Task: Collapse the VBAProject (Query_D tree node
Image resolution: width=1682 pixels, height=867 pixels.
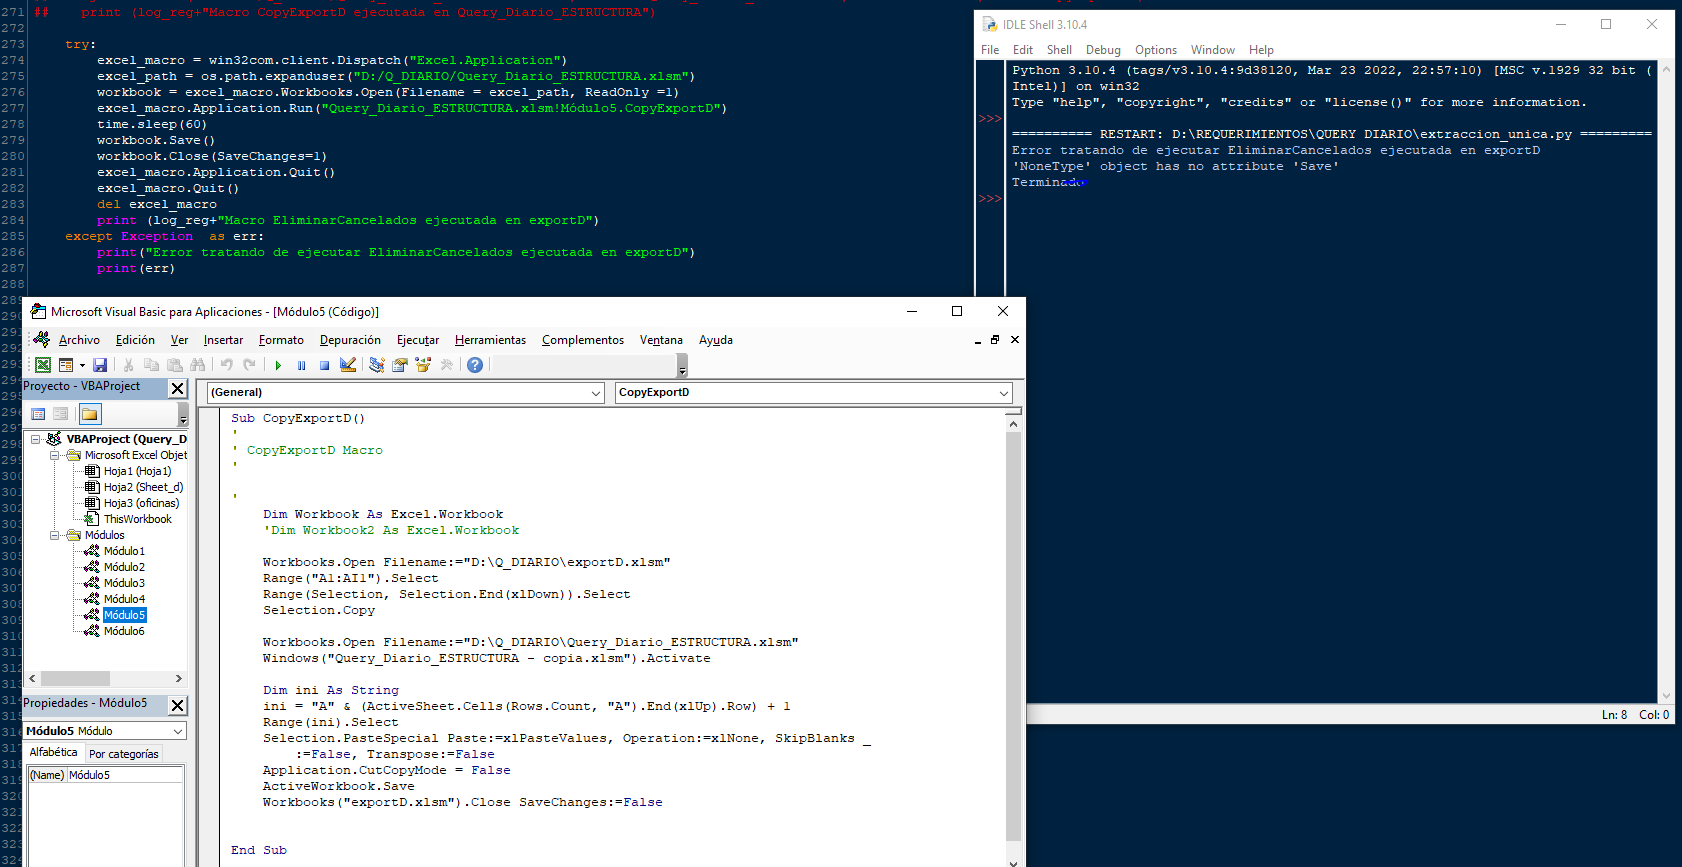Action: [36, 439]
